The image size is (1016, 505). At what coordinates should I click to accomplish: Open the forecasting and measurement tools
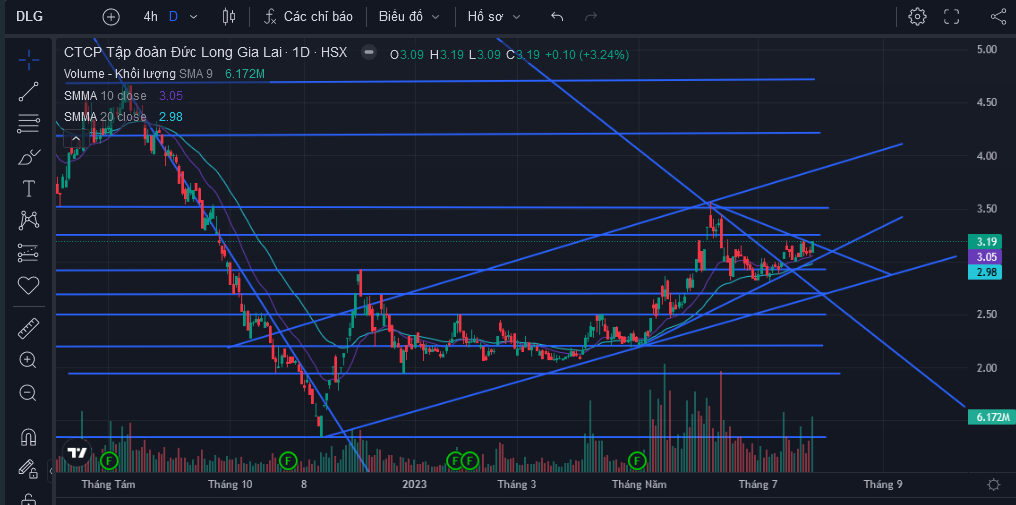tap(29, 253)
